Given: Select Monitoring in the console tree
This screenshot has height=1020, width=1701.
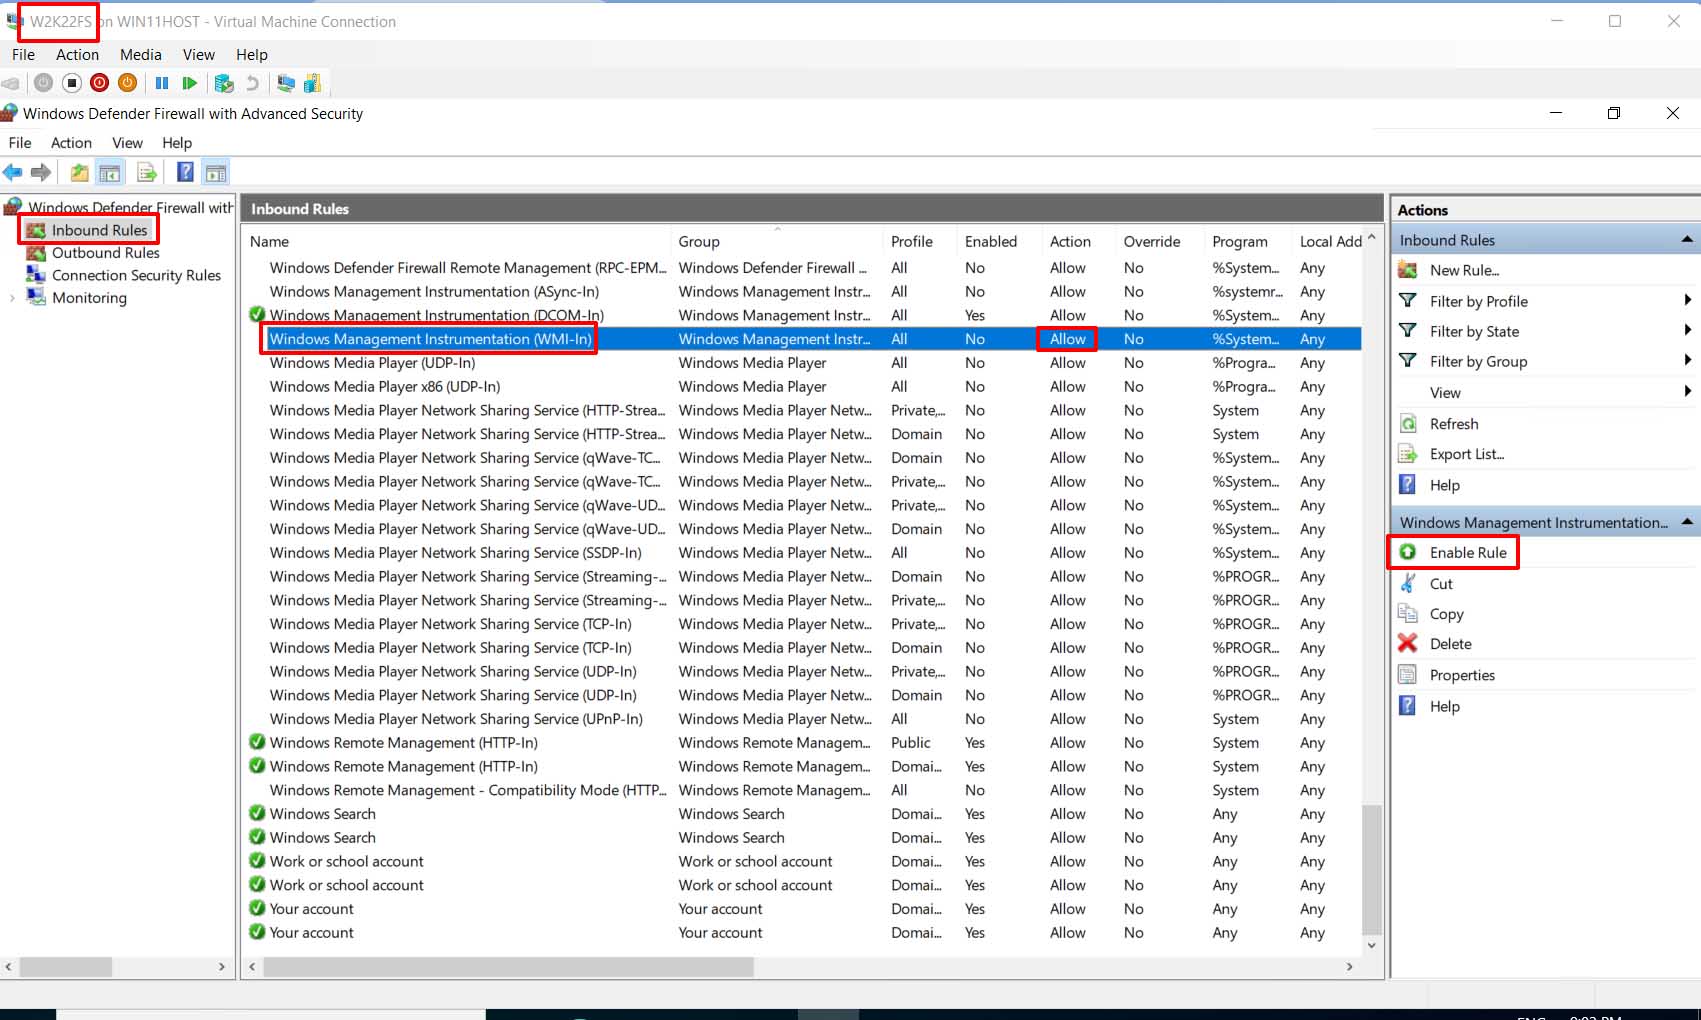Looking at the screenshot, I should click(x=89, y=298).
